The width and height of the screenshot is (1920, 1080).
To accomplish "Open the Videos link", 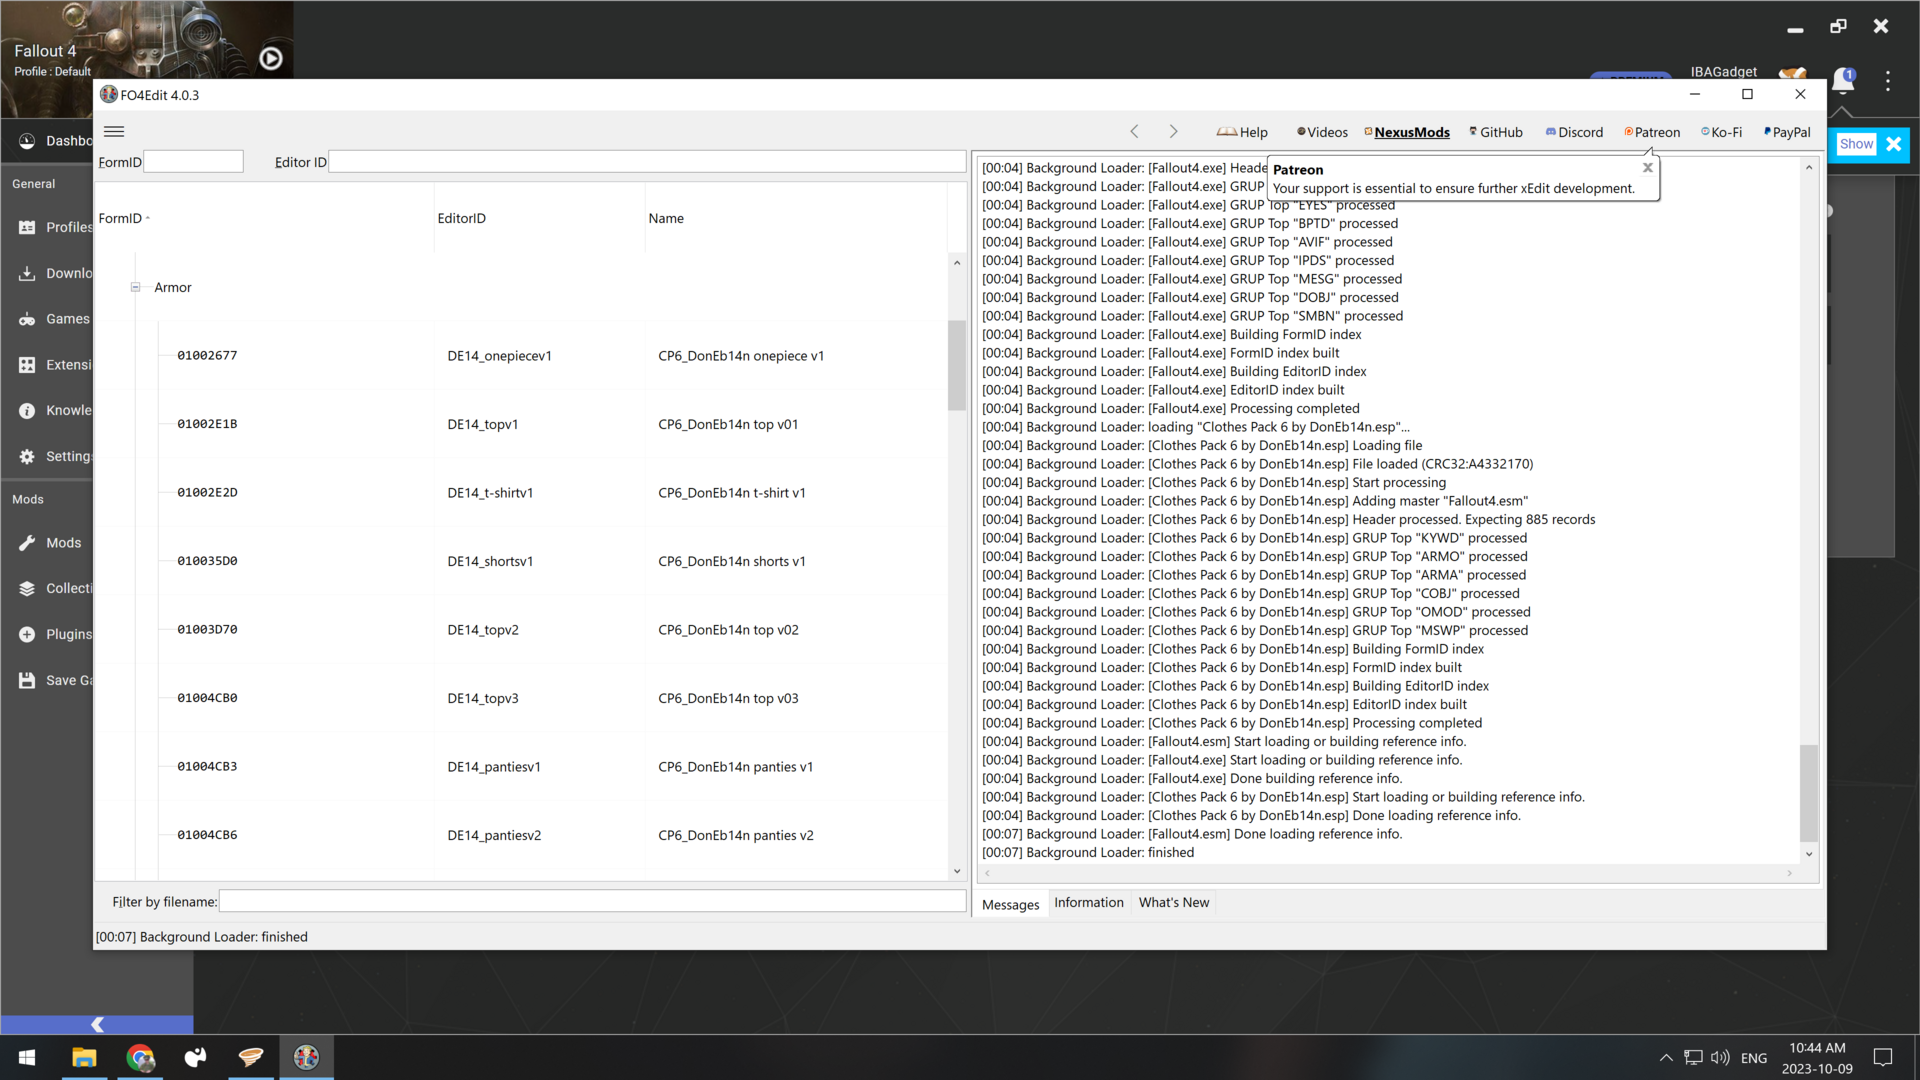I will click(x=1322, y=132).
